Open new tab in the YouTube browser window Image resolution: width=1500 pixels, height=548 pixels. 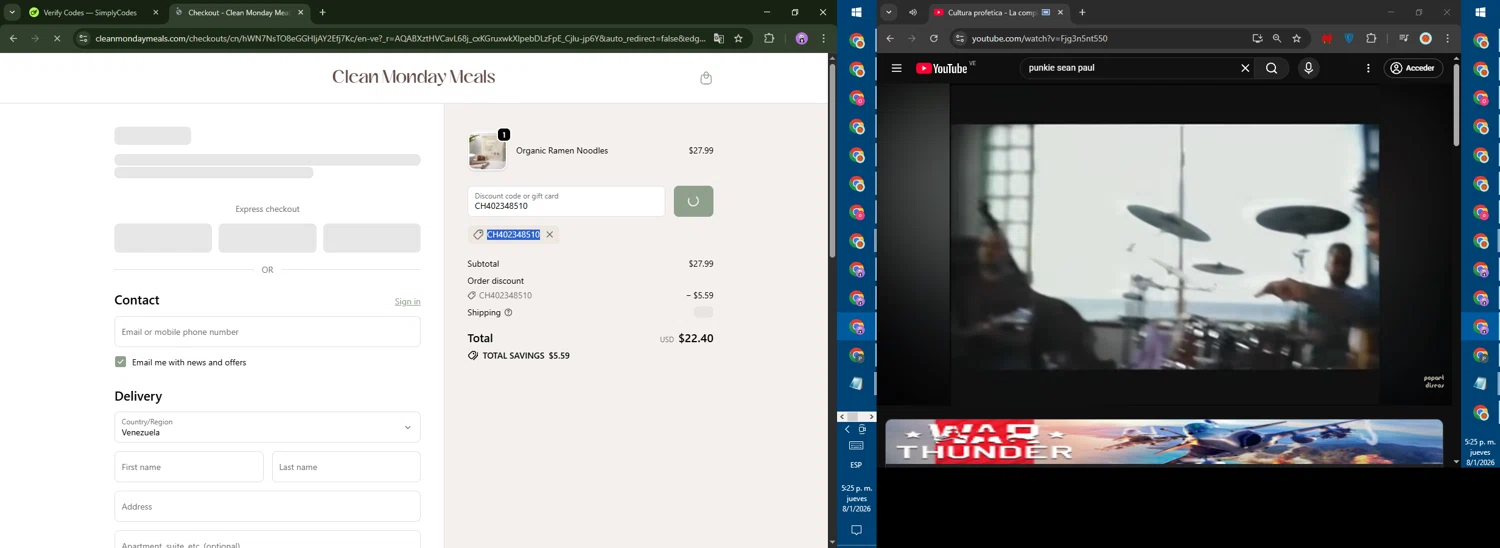click(x=1082, y=13)
